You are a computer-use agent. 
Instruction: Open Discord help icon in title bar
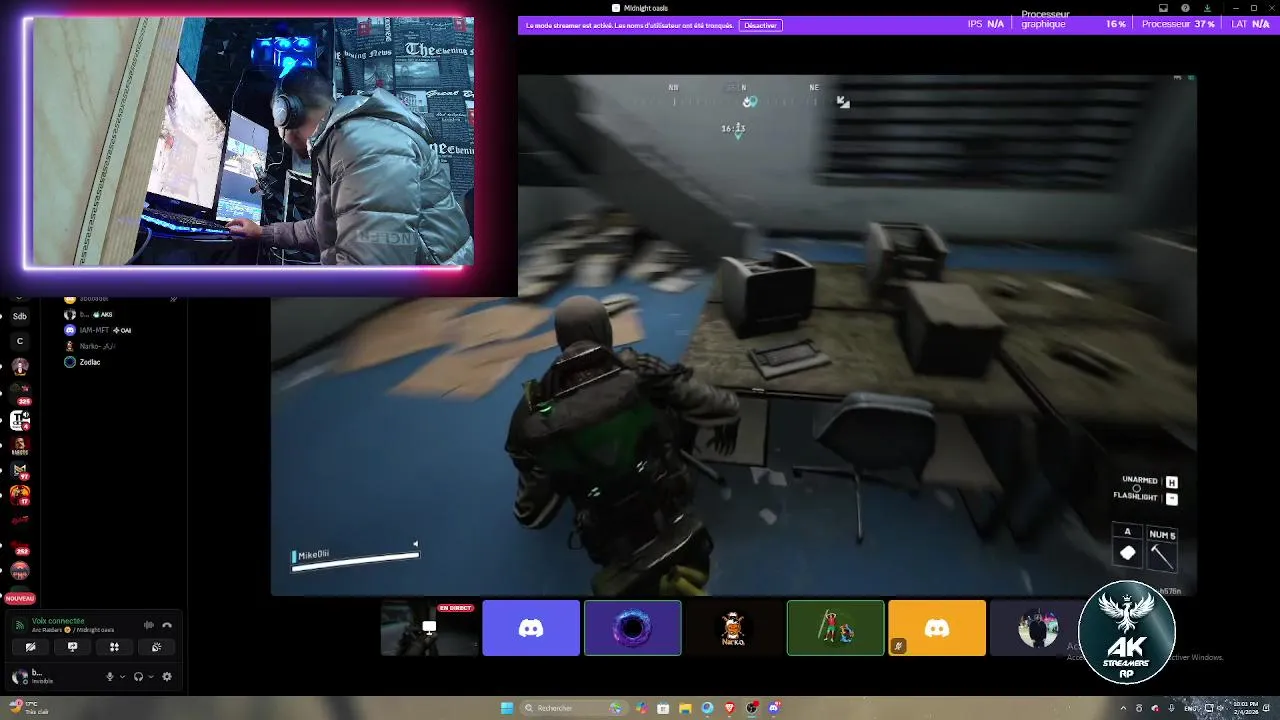point(1185,8)
